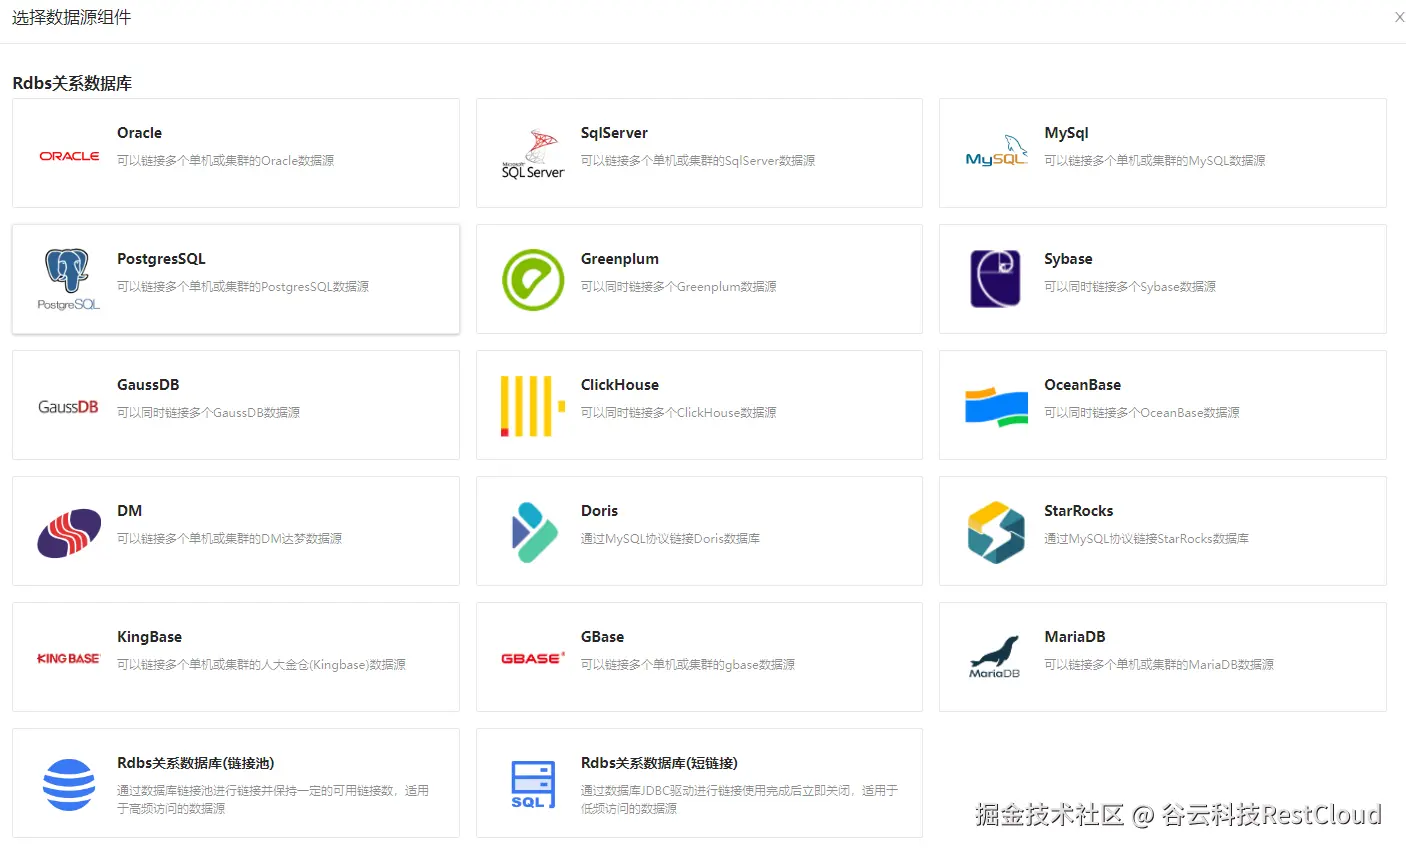Click the 选择数据源组件 dialog title
This screenshot has height=852, width=1406.
coord(71,18)
